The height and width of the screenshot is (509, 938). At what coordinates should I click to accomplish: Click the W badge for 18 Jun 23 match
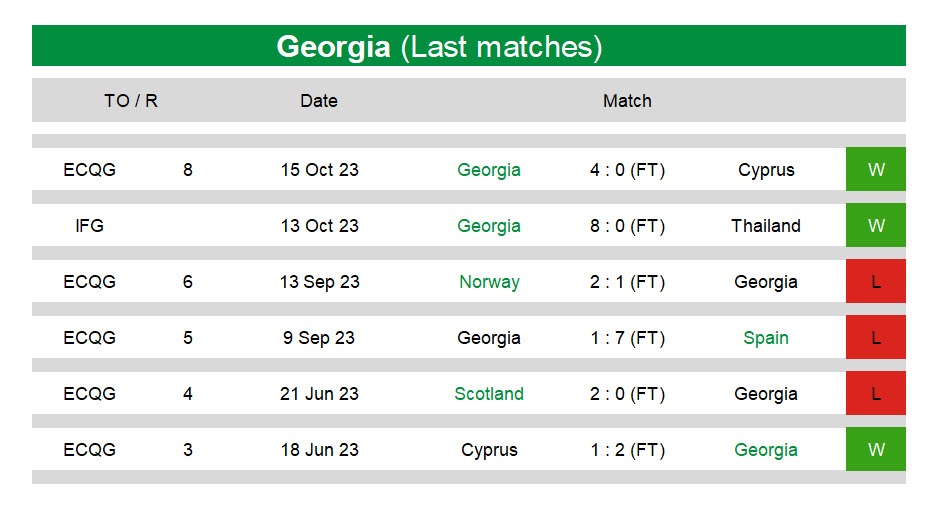click(x=875, y=449)
